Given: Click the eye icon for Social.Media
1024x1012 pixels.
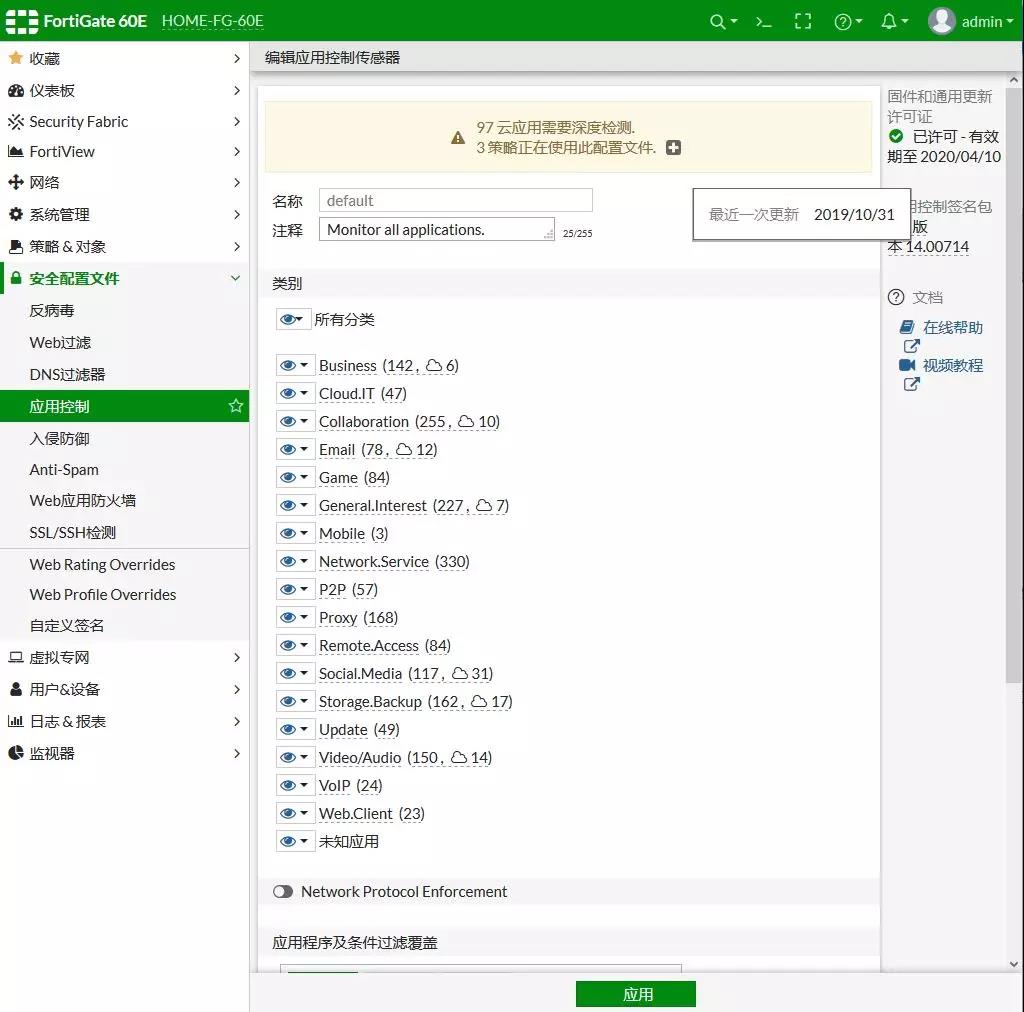Looking at the screenshot, I should [x=288, y=673].
